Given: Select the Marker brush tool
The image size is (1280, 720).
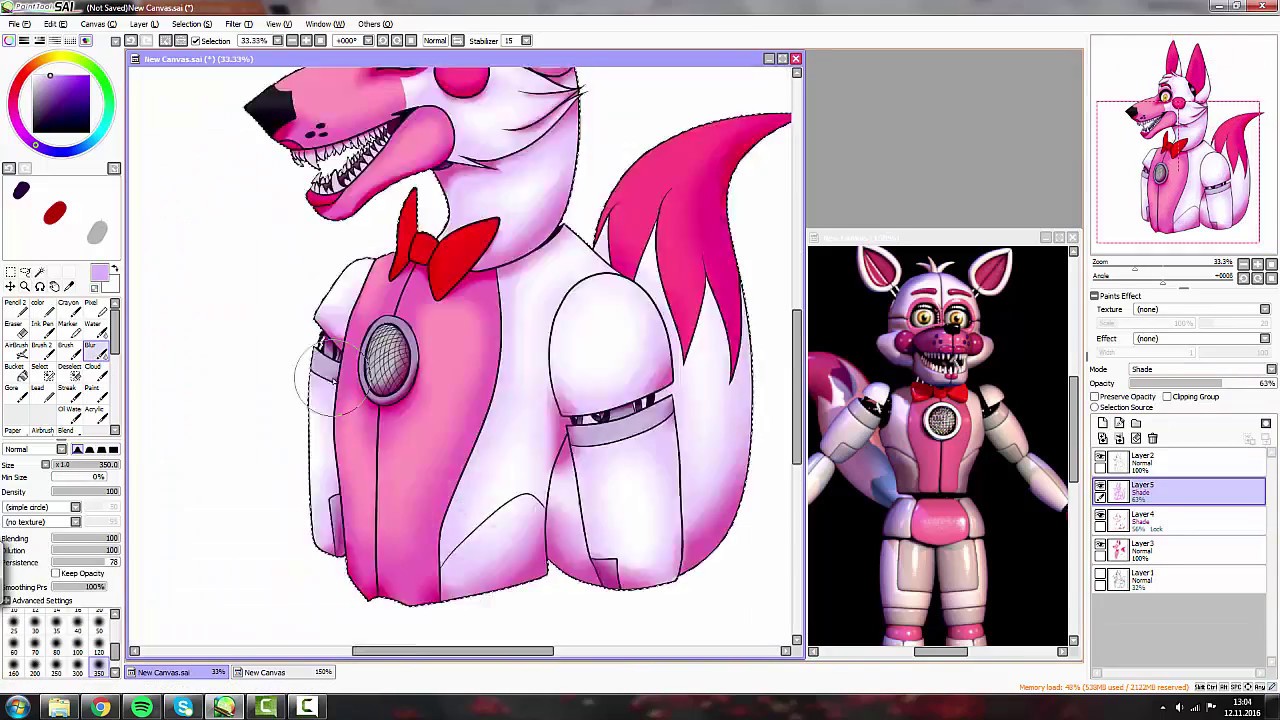Looking at the screenshot, I should click(69, 331).
